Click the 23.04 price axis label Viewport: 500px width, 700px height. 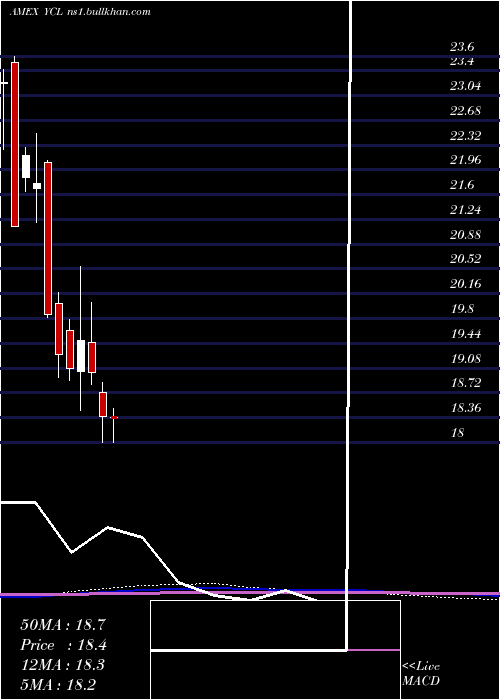[x=466, y=85]
